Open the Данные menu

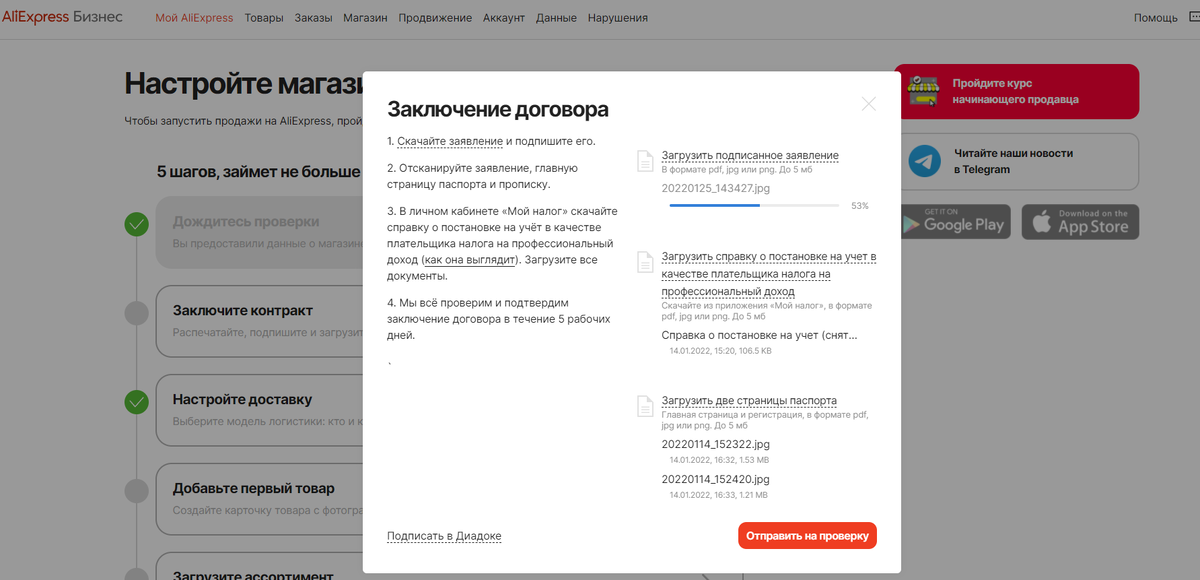click(556, 18)
